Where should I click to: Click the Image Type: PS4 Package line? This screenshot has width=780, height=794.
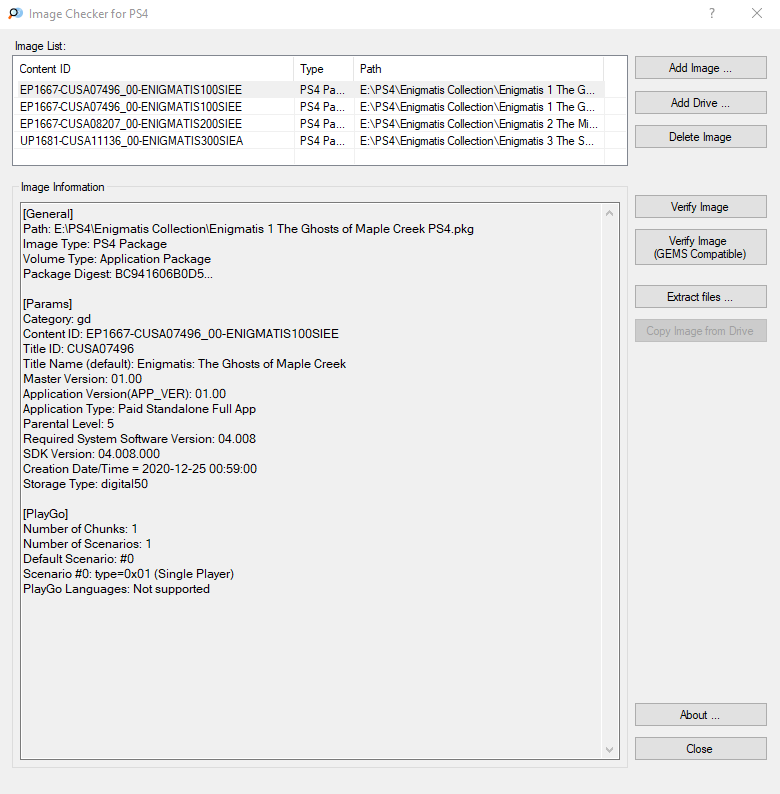tap(95, 244)
